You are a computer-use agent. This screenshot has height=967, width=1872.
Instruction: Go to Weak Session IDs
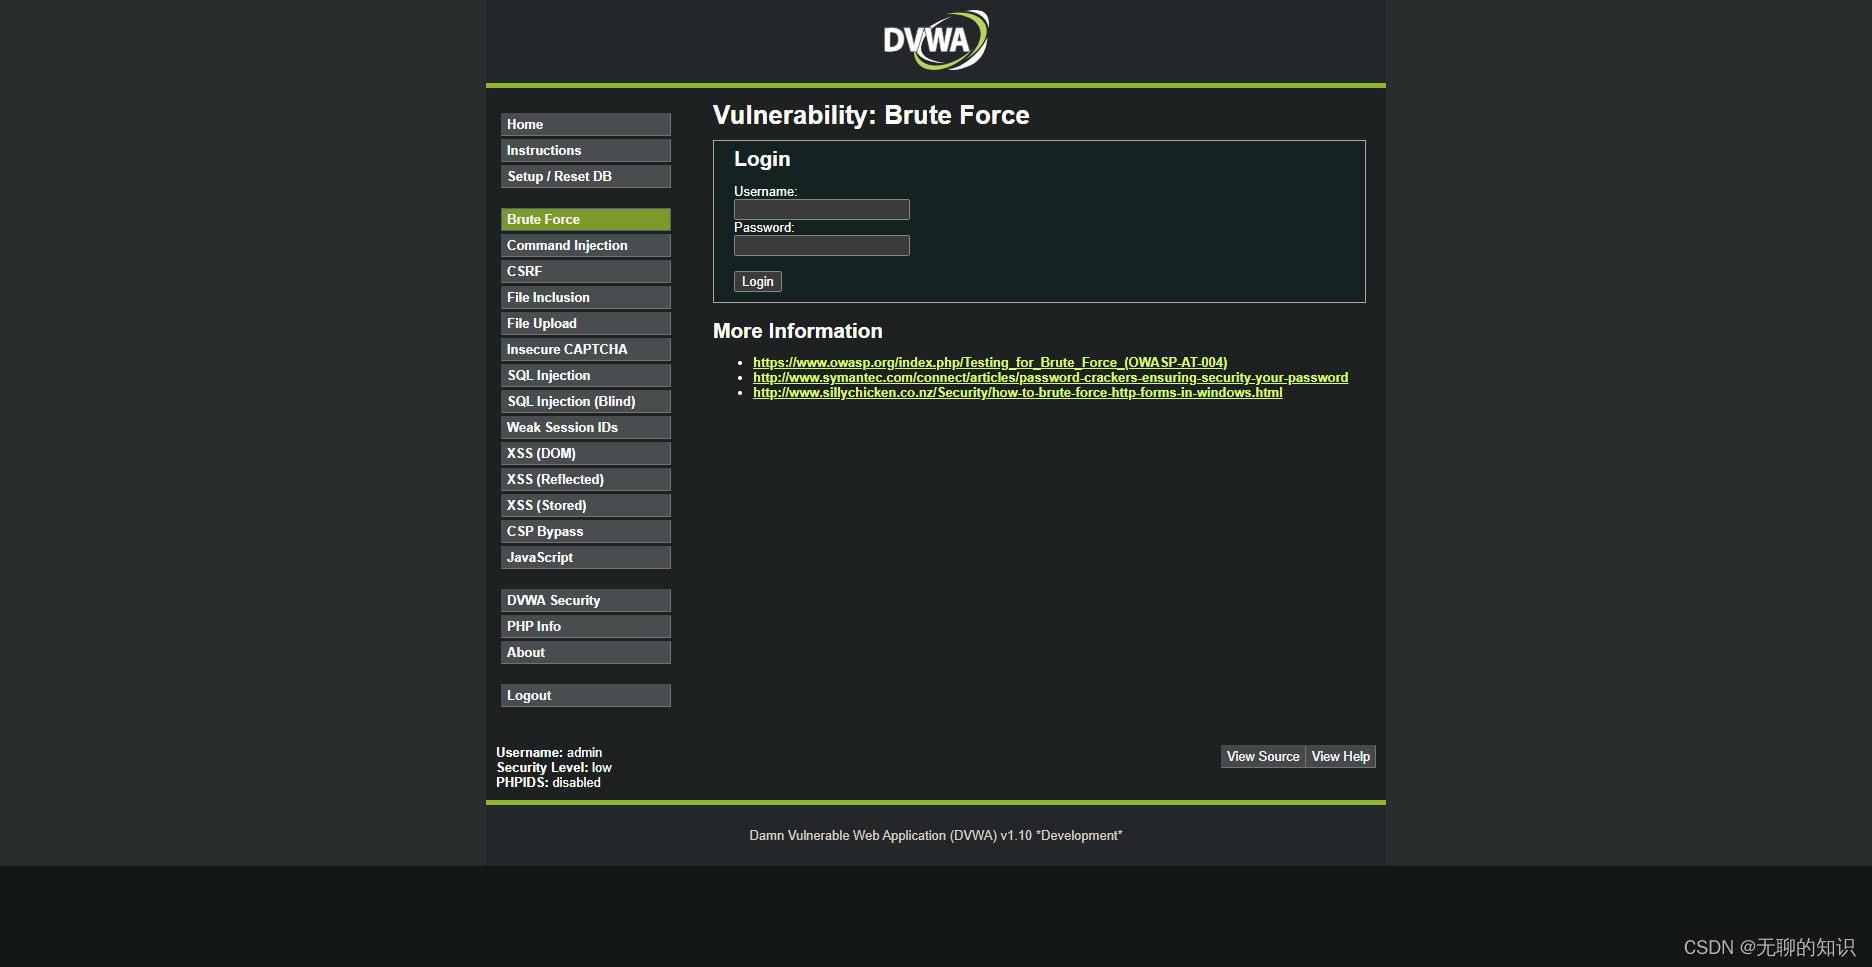pos(585,427)
